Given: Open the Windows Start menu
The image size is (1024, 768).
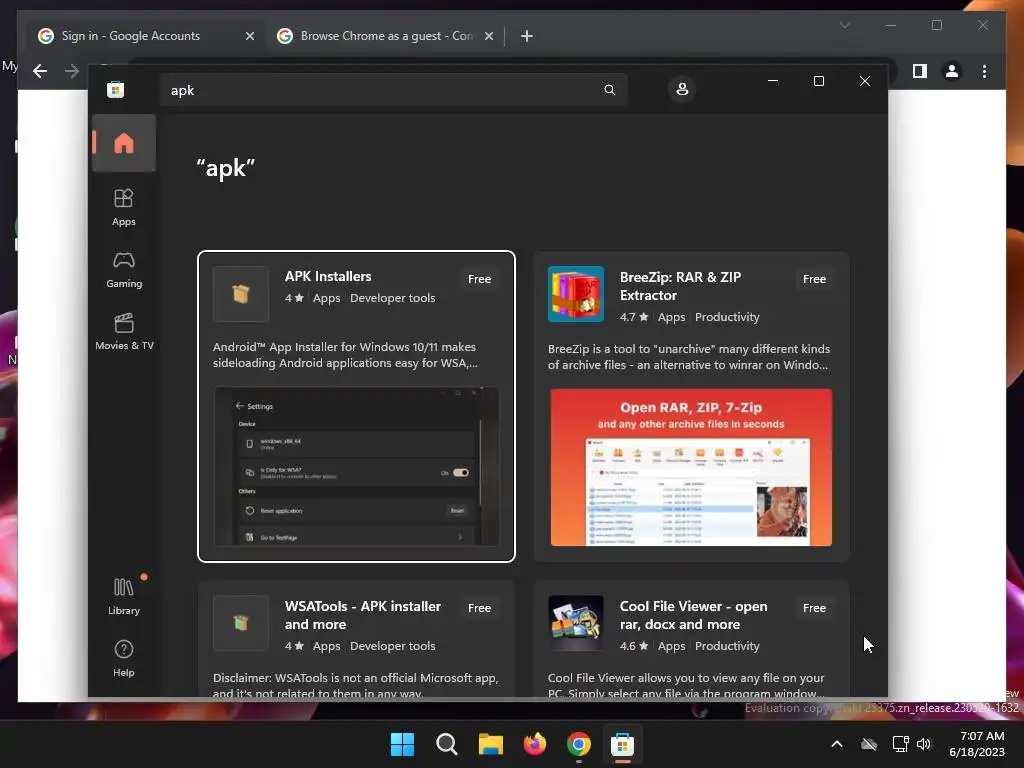Looking at the screenshot, I should coord(402,744).
